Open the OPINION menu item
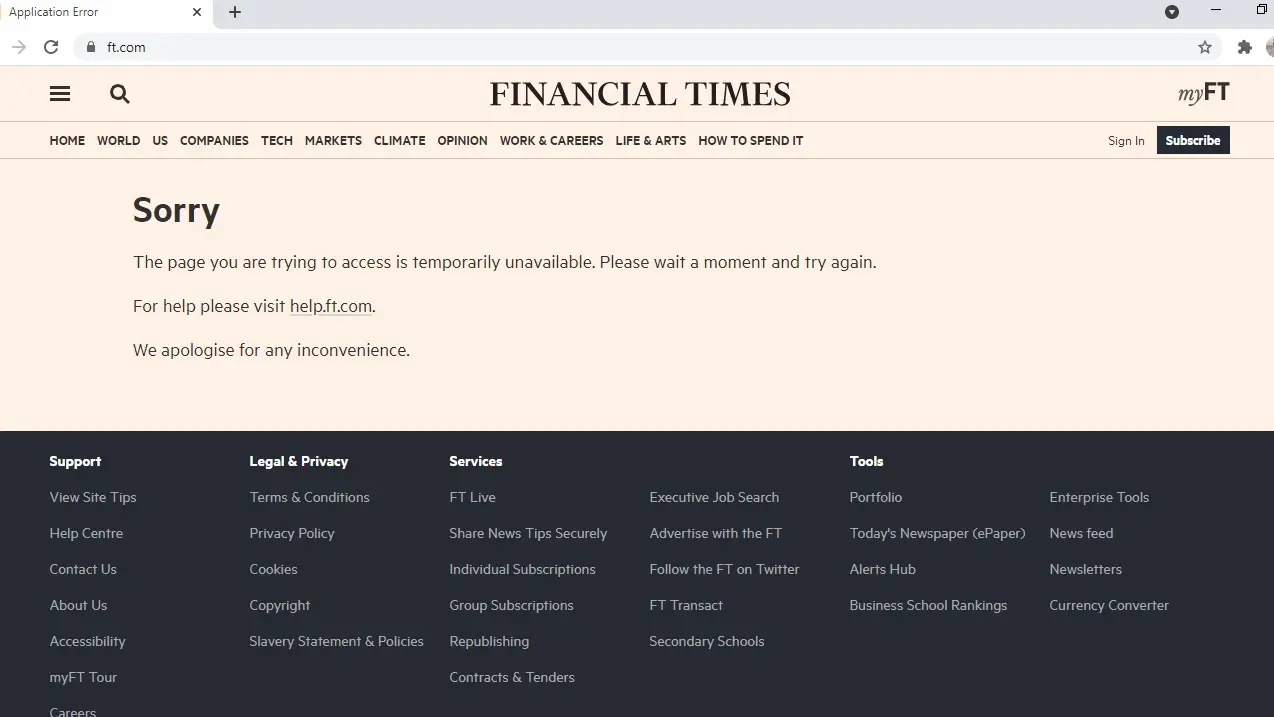The width and height of the screenshot is (1274, 717). tap(462, 141)
